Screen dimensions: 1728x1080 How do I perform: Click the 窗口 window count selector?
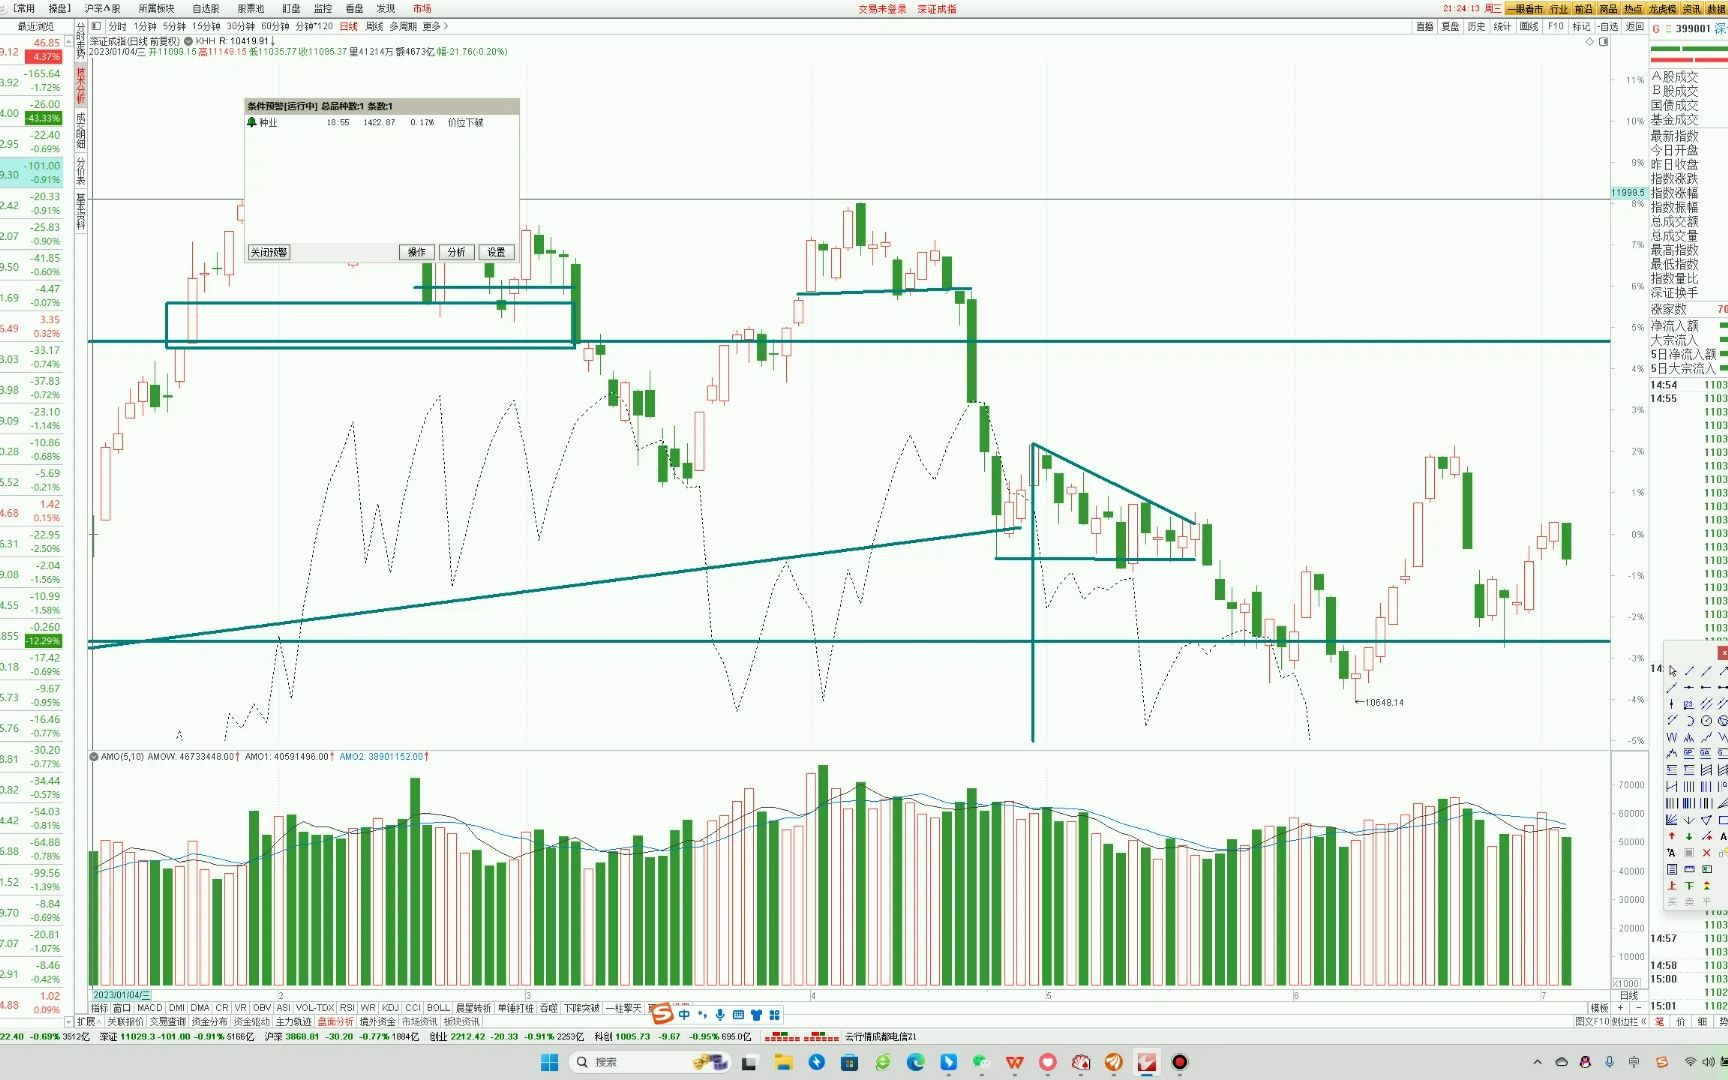click(121, 1008)
